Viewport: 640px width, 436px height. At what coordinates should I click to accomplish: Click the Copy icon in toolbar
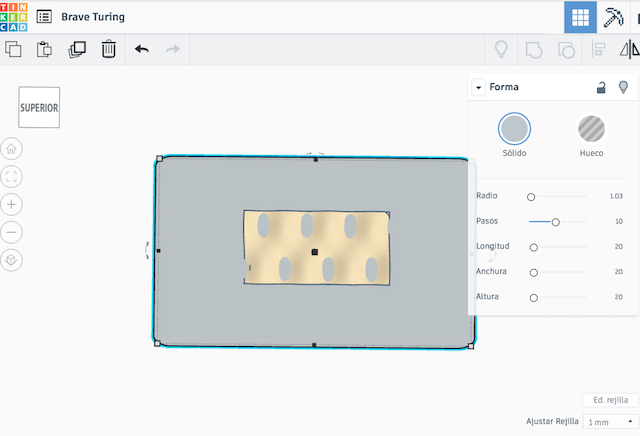[13, 49]
